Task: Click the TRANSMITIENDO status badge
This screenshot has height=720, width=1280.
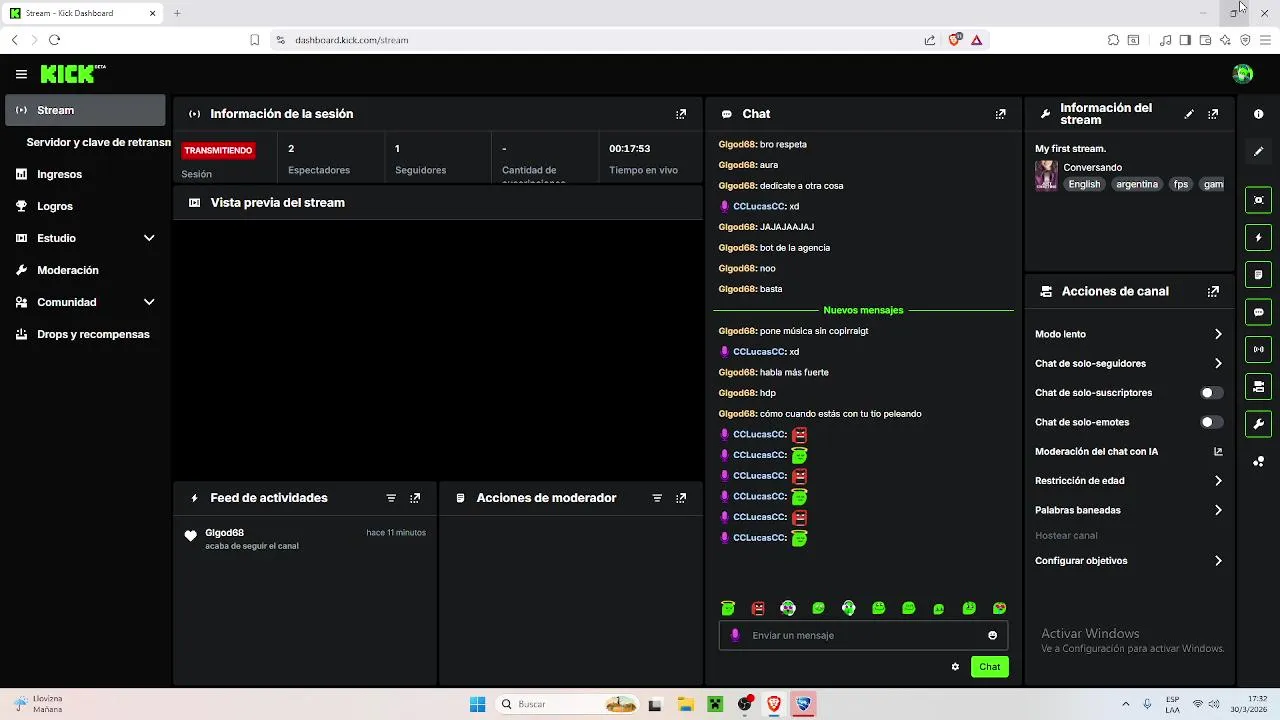Action: 218,150
